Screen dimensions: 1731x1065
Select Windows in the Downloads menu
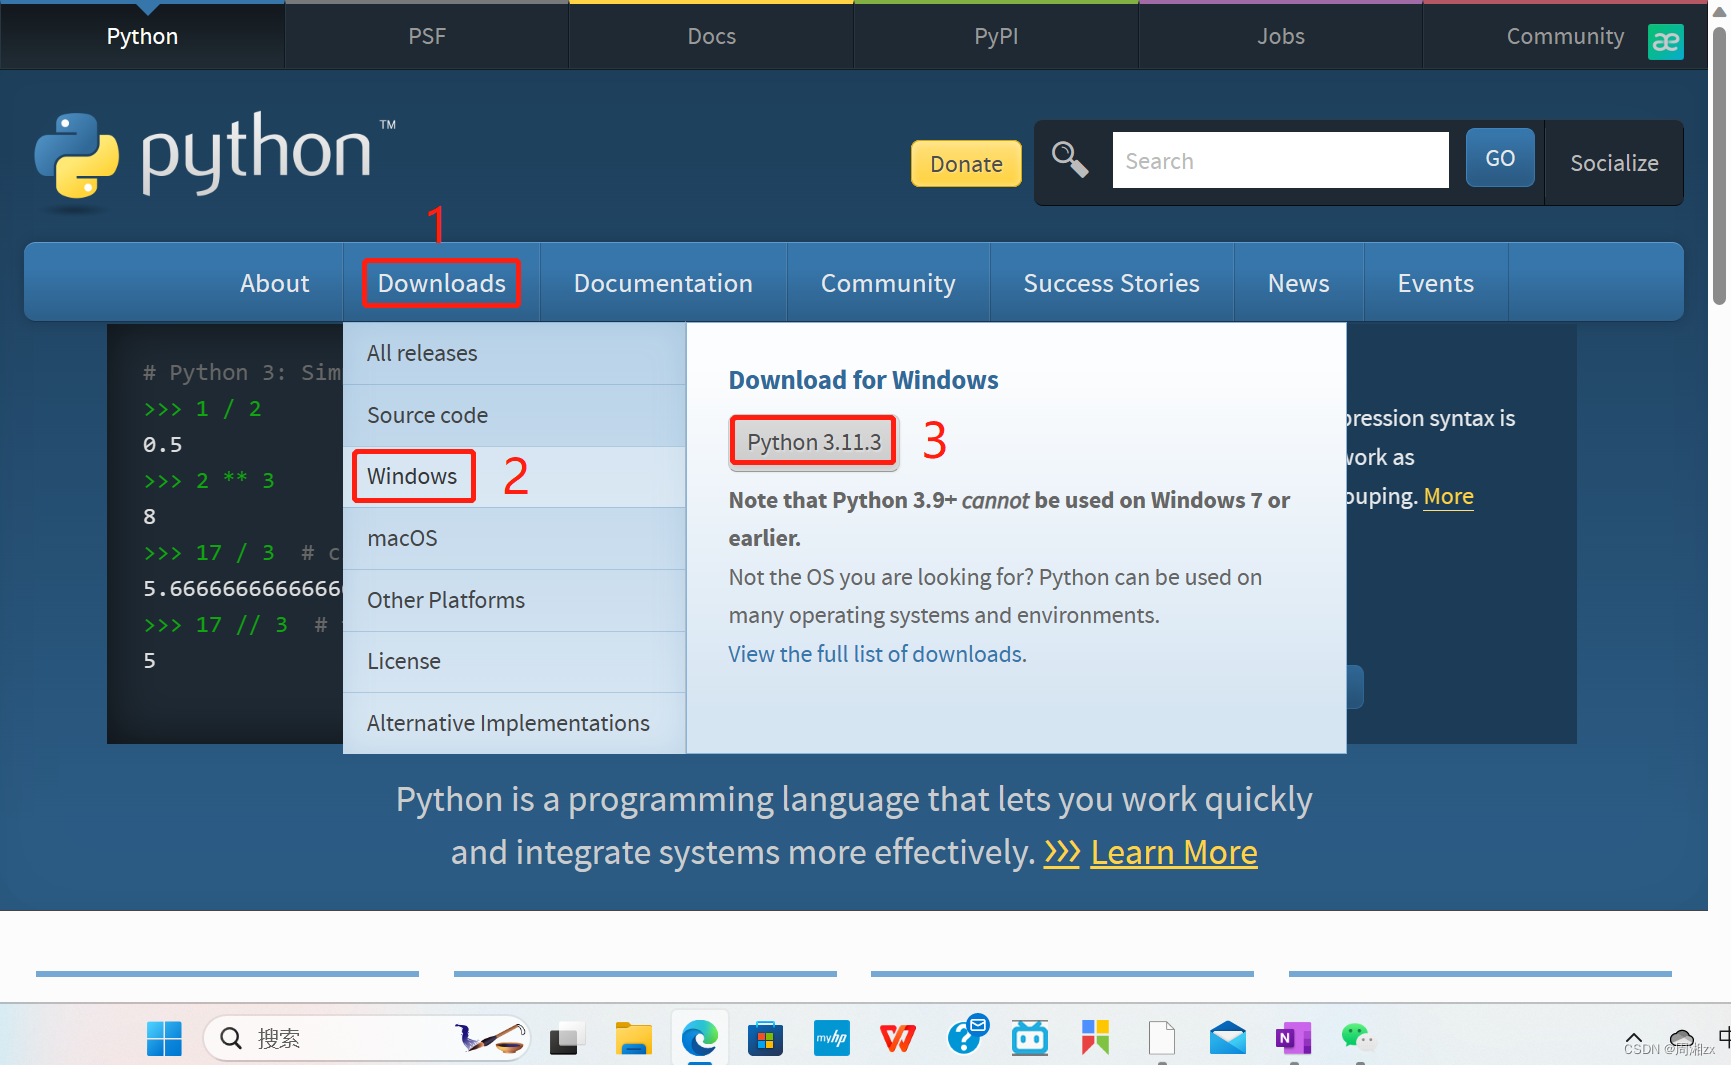(x=412, y=476)
